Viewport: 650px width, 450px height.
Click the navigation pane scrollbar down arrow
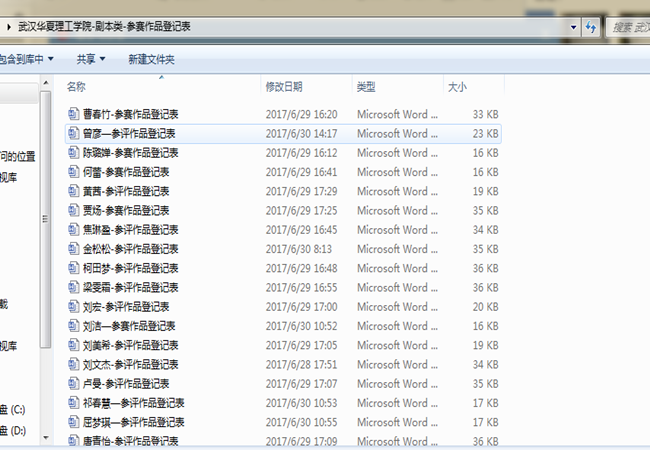(x=46, y=438)
